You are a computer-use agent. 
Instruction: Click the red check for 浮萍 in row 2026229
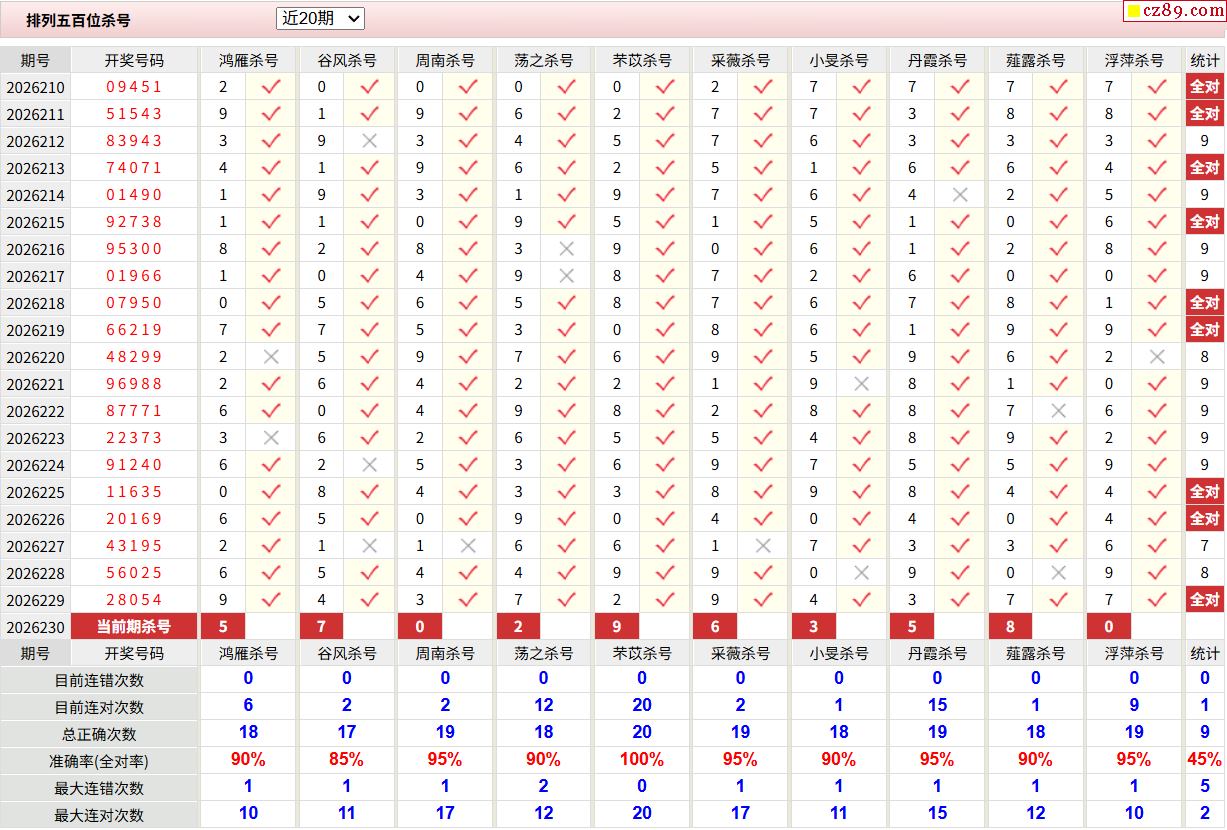coord(1157,600)
